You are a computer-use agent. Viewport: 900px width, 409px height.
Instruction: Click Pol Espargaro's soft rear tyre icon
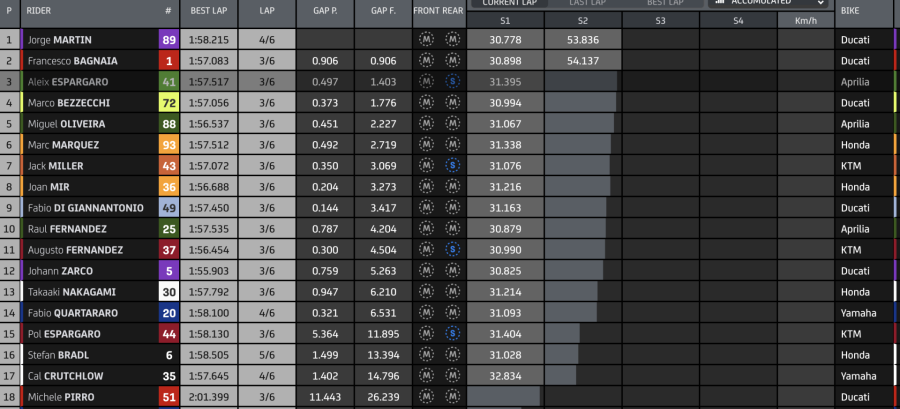pos(452,334)
